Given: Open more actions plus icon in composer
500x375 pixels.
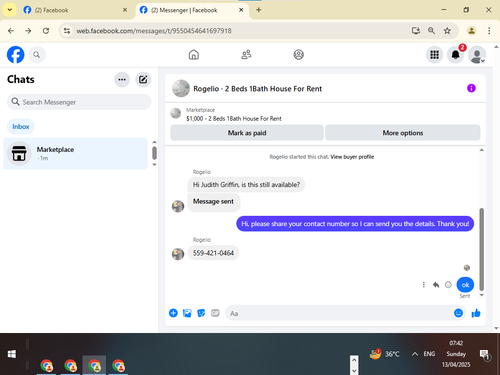Looking at the screenshot, I should pyautogui.click(x=173, y=313).
